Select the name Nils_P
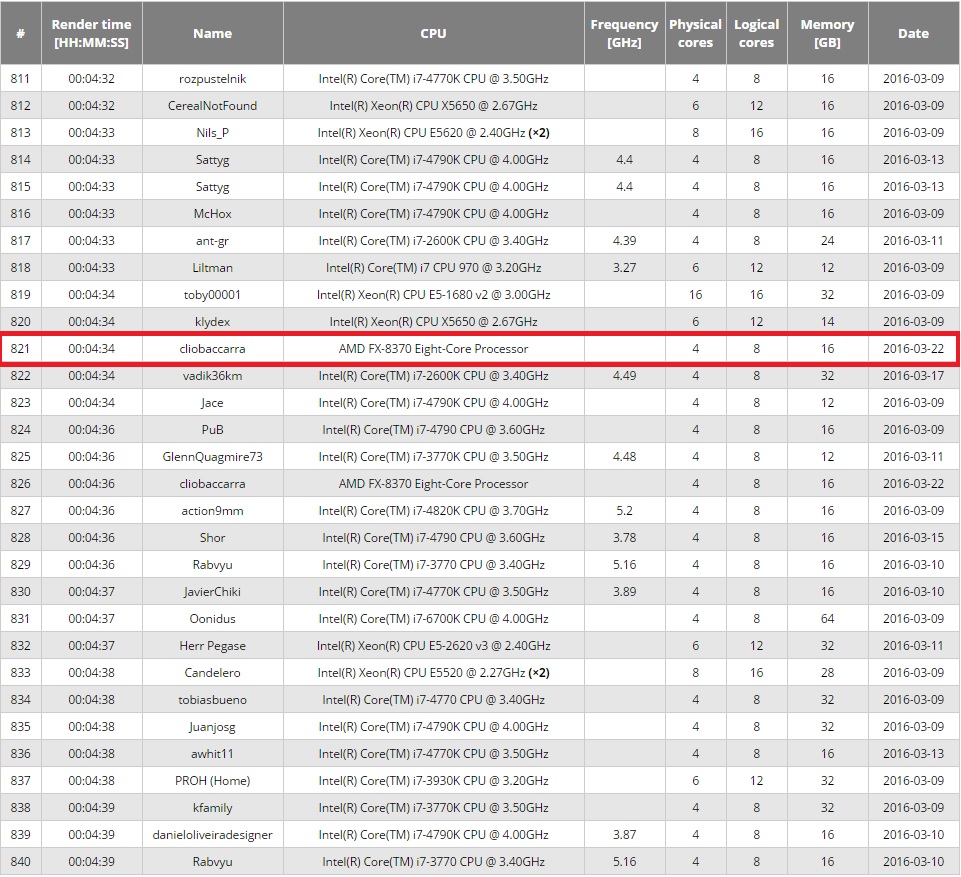The image size is (961, 877). pyautogui.click(x=212, y=132)
